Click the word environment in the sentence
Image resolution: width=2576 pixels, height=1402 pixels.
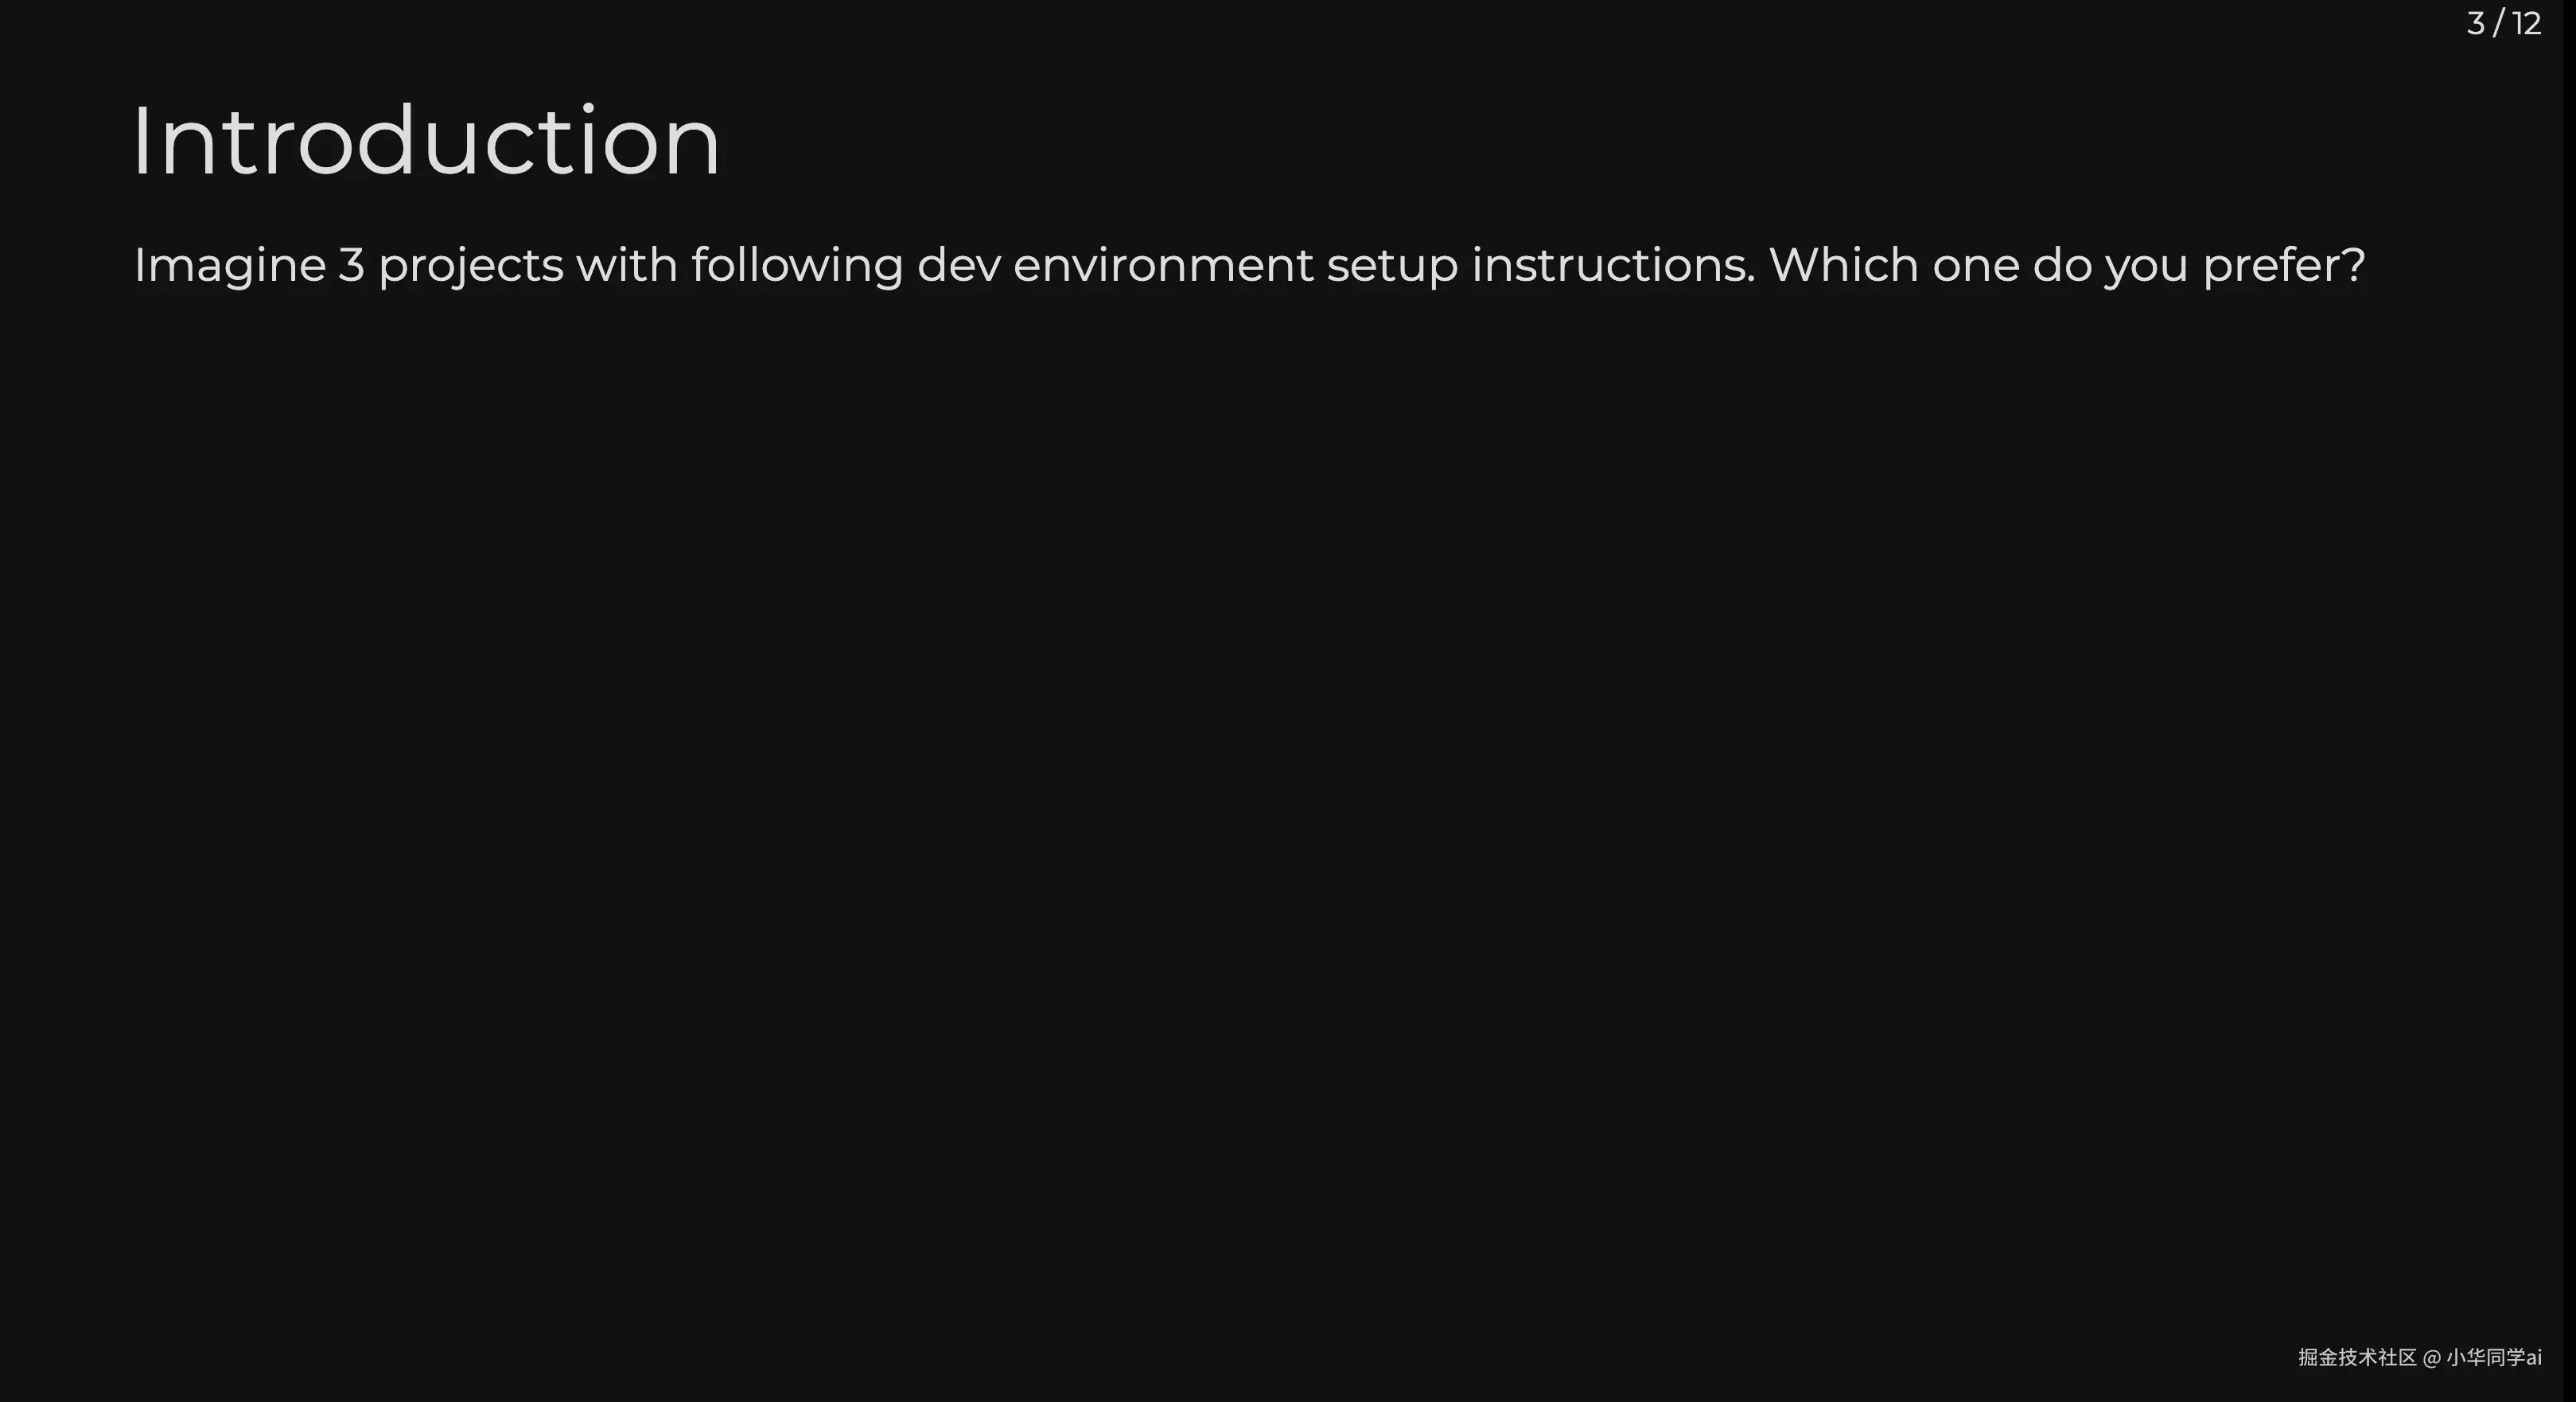pyautogui.click(x=1162, y=266)
